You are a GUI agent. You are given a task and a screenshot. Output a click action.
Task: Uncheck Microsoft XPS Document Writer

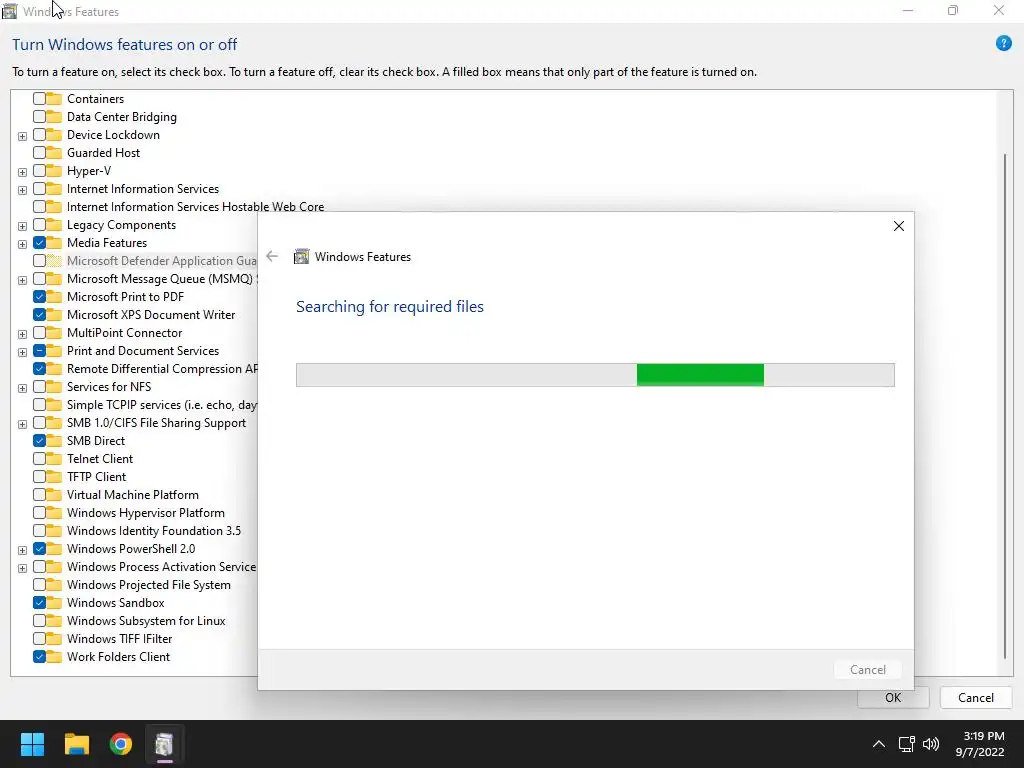click(x=39, y=315)
